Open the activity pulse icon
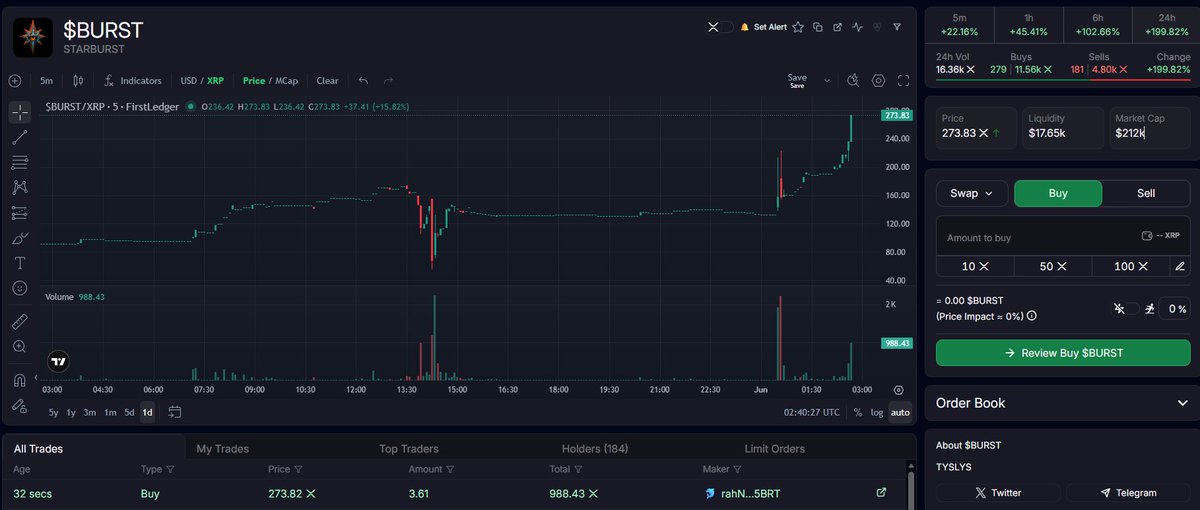The image size is (1200, 510). (x=857, y=27)
